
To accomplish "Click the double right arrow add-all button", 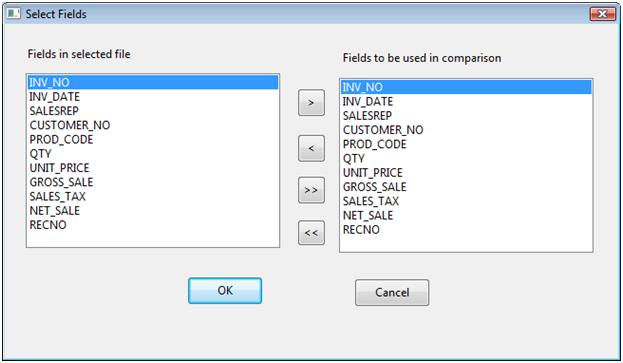I will [311, 190].
